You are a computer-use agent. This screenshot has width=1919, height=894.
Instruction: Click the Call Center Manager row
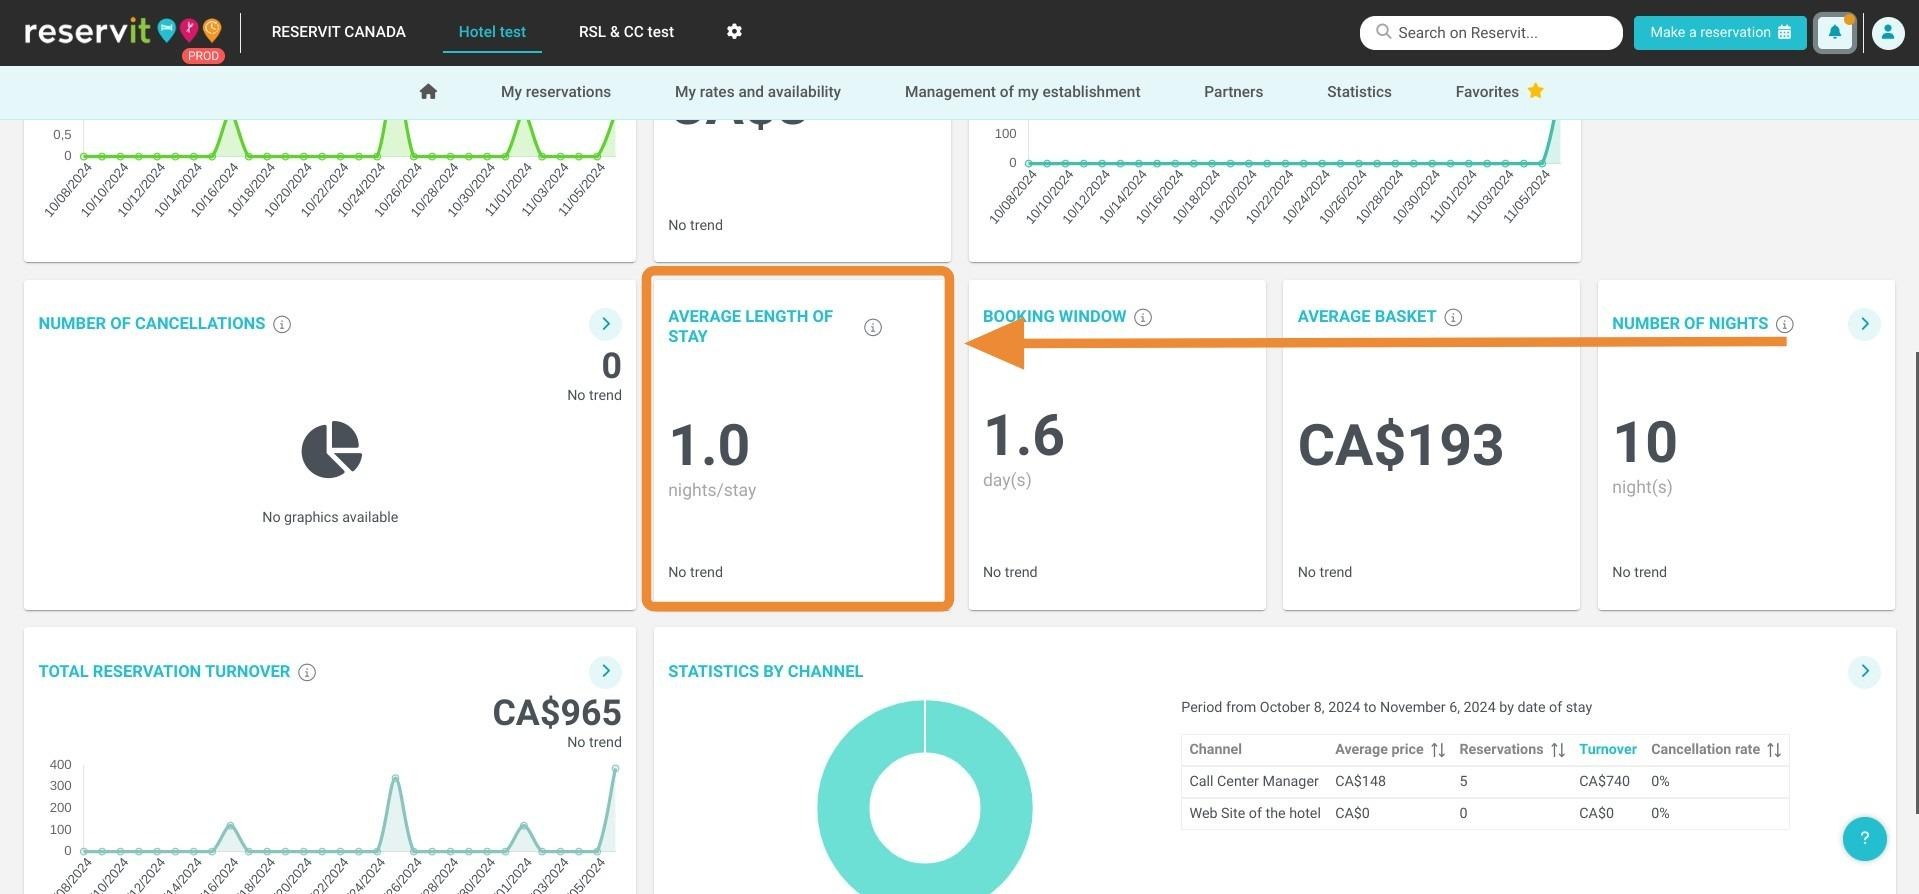pos(1484,781)
